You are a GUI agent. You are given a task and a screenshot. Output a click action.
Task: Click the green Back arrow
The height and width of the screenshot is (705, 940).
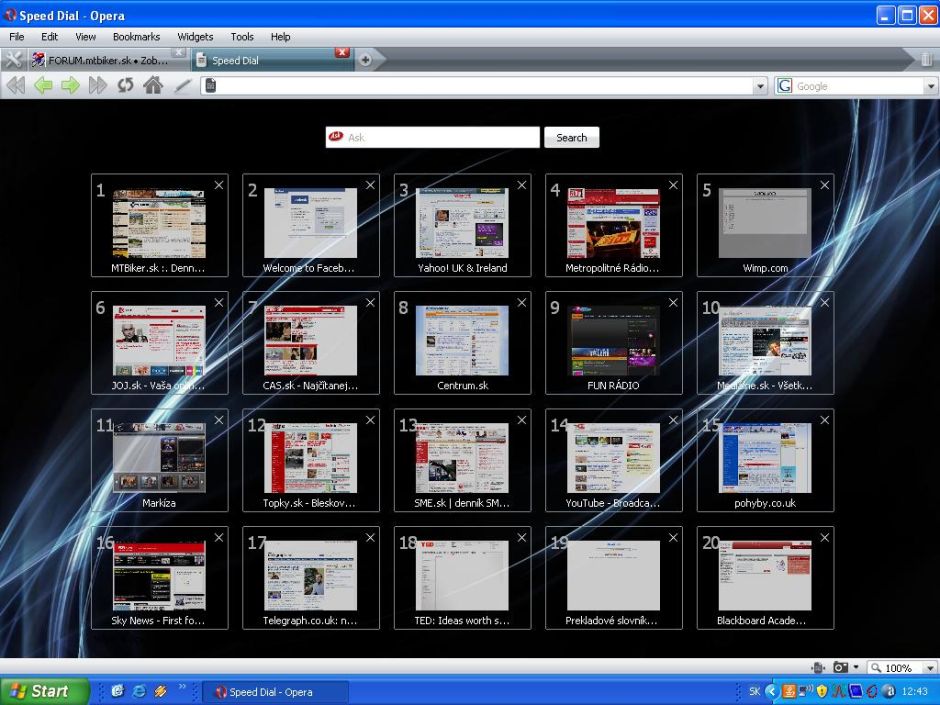pyautogui.click(x=43, y=86)
